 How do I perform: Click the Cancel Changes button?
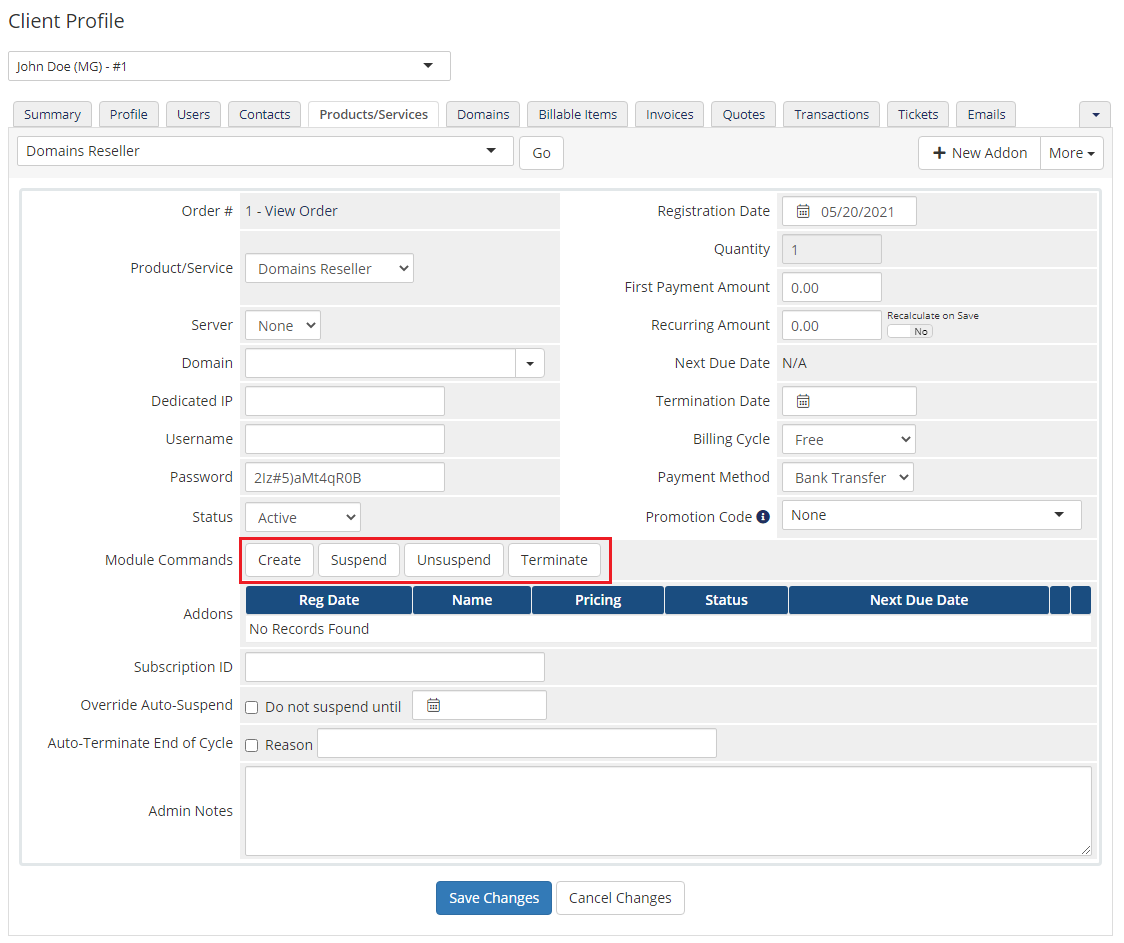tap(620, 898)
